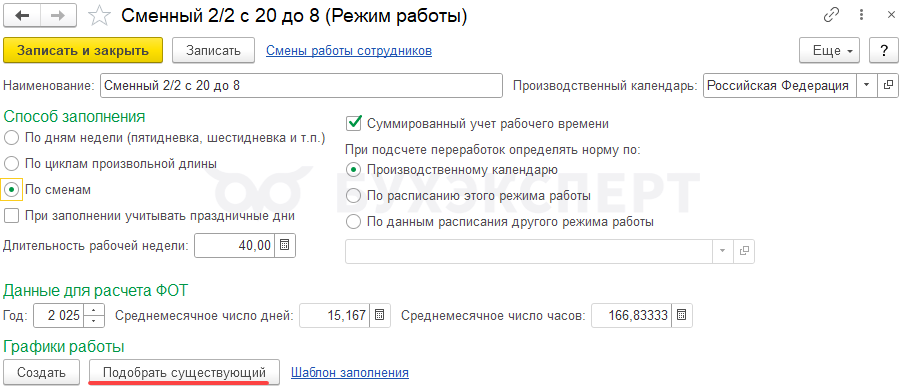Copy link using the chain icon
The image size is (902, 388).
coord(832,16)
